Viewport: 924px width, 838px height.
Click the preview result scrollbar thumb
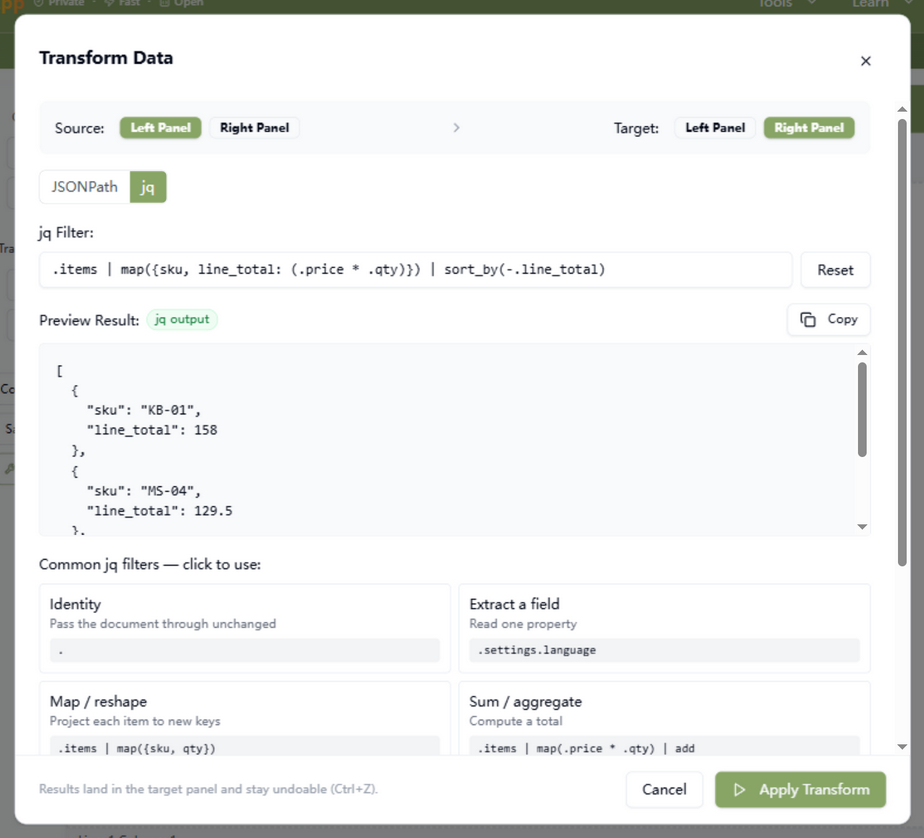[862, 410]
